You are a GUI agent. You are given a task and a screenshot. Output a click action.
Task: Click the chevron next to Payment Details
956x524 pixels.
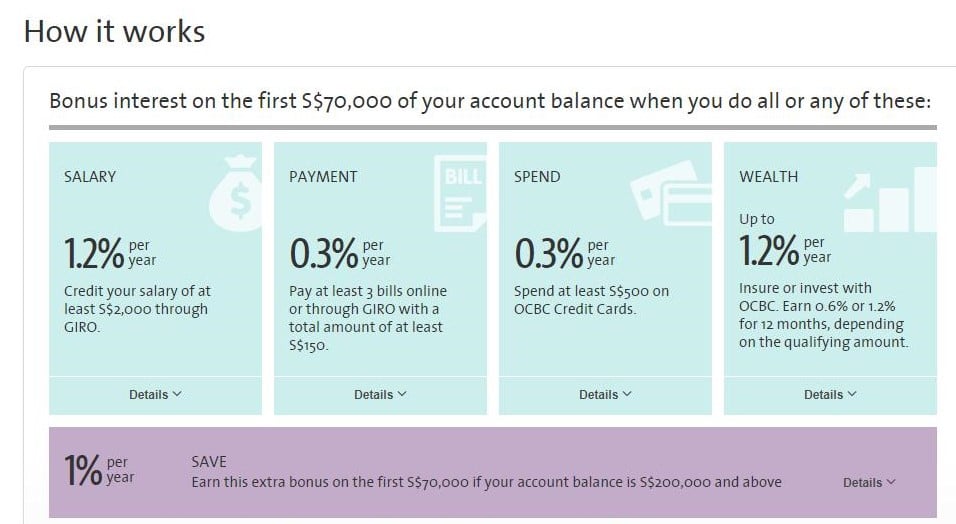coord(402,394)
